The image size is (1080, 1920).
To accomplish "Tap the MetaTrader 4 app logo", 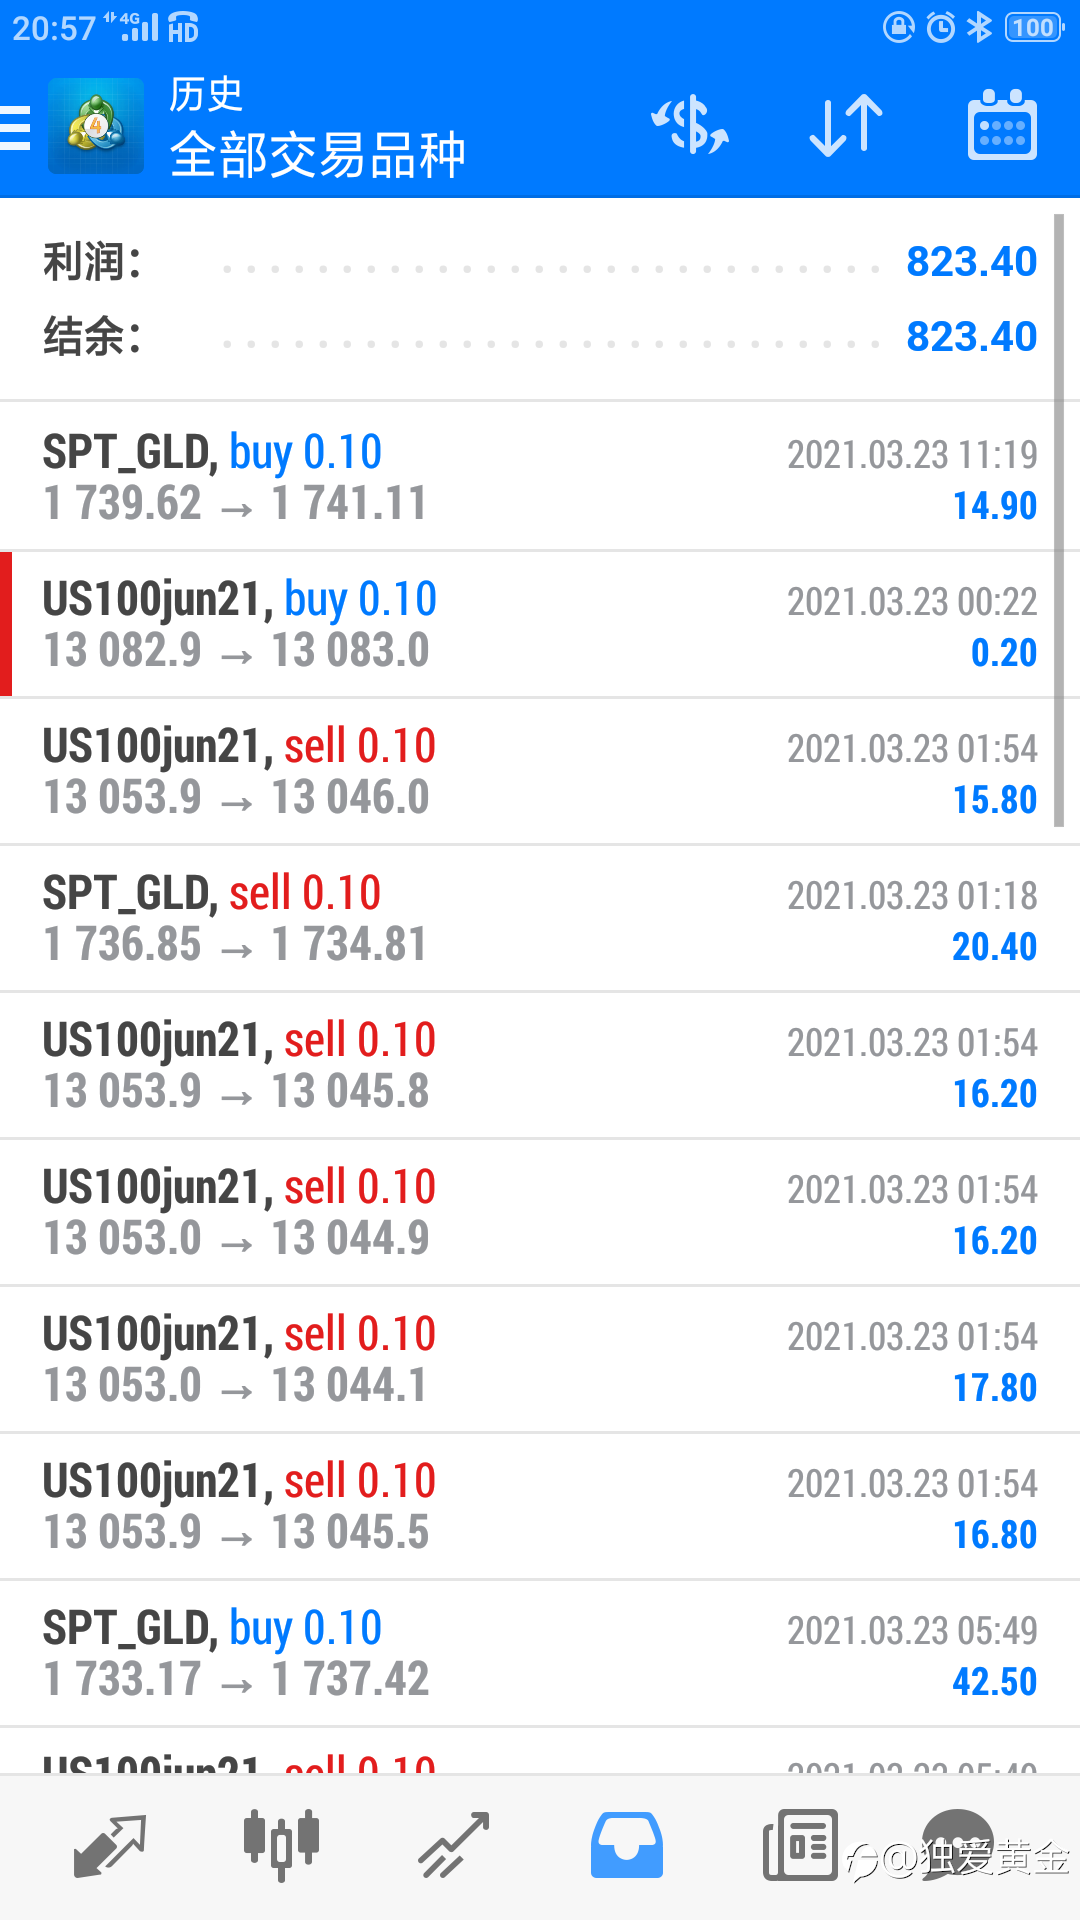I will pos(96,126).
